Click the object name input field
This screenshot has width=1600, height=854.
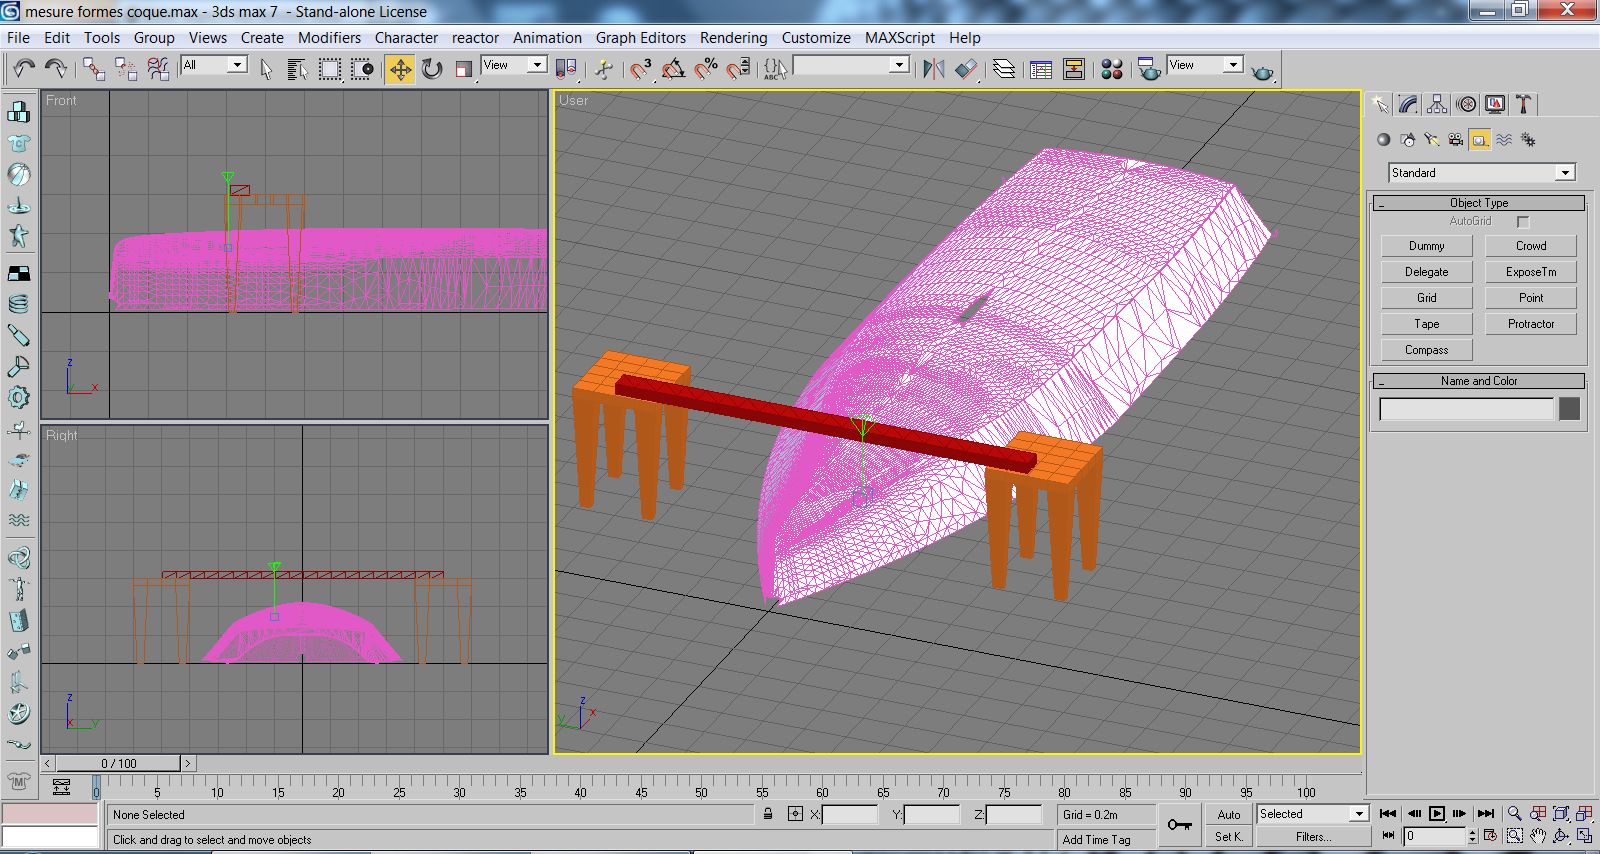(x=1467, y=409)
